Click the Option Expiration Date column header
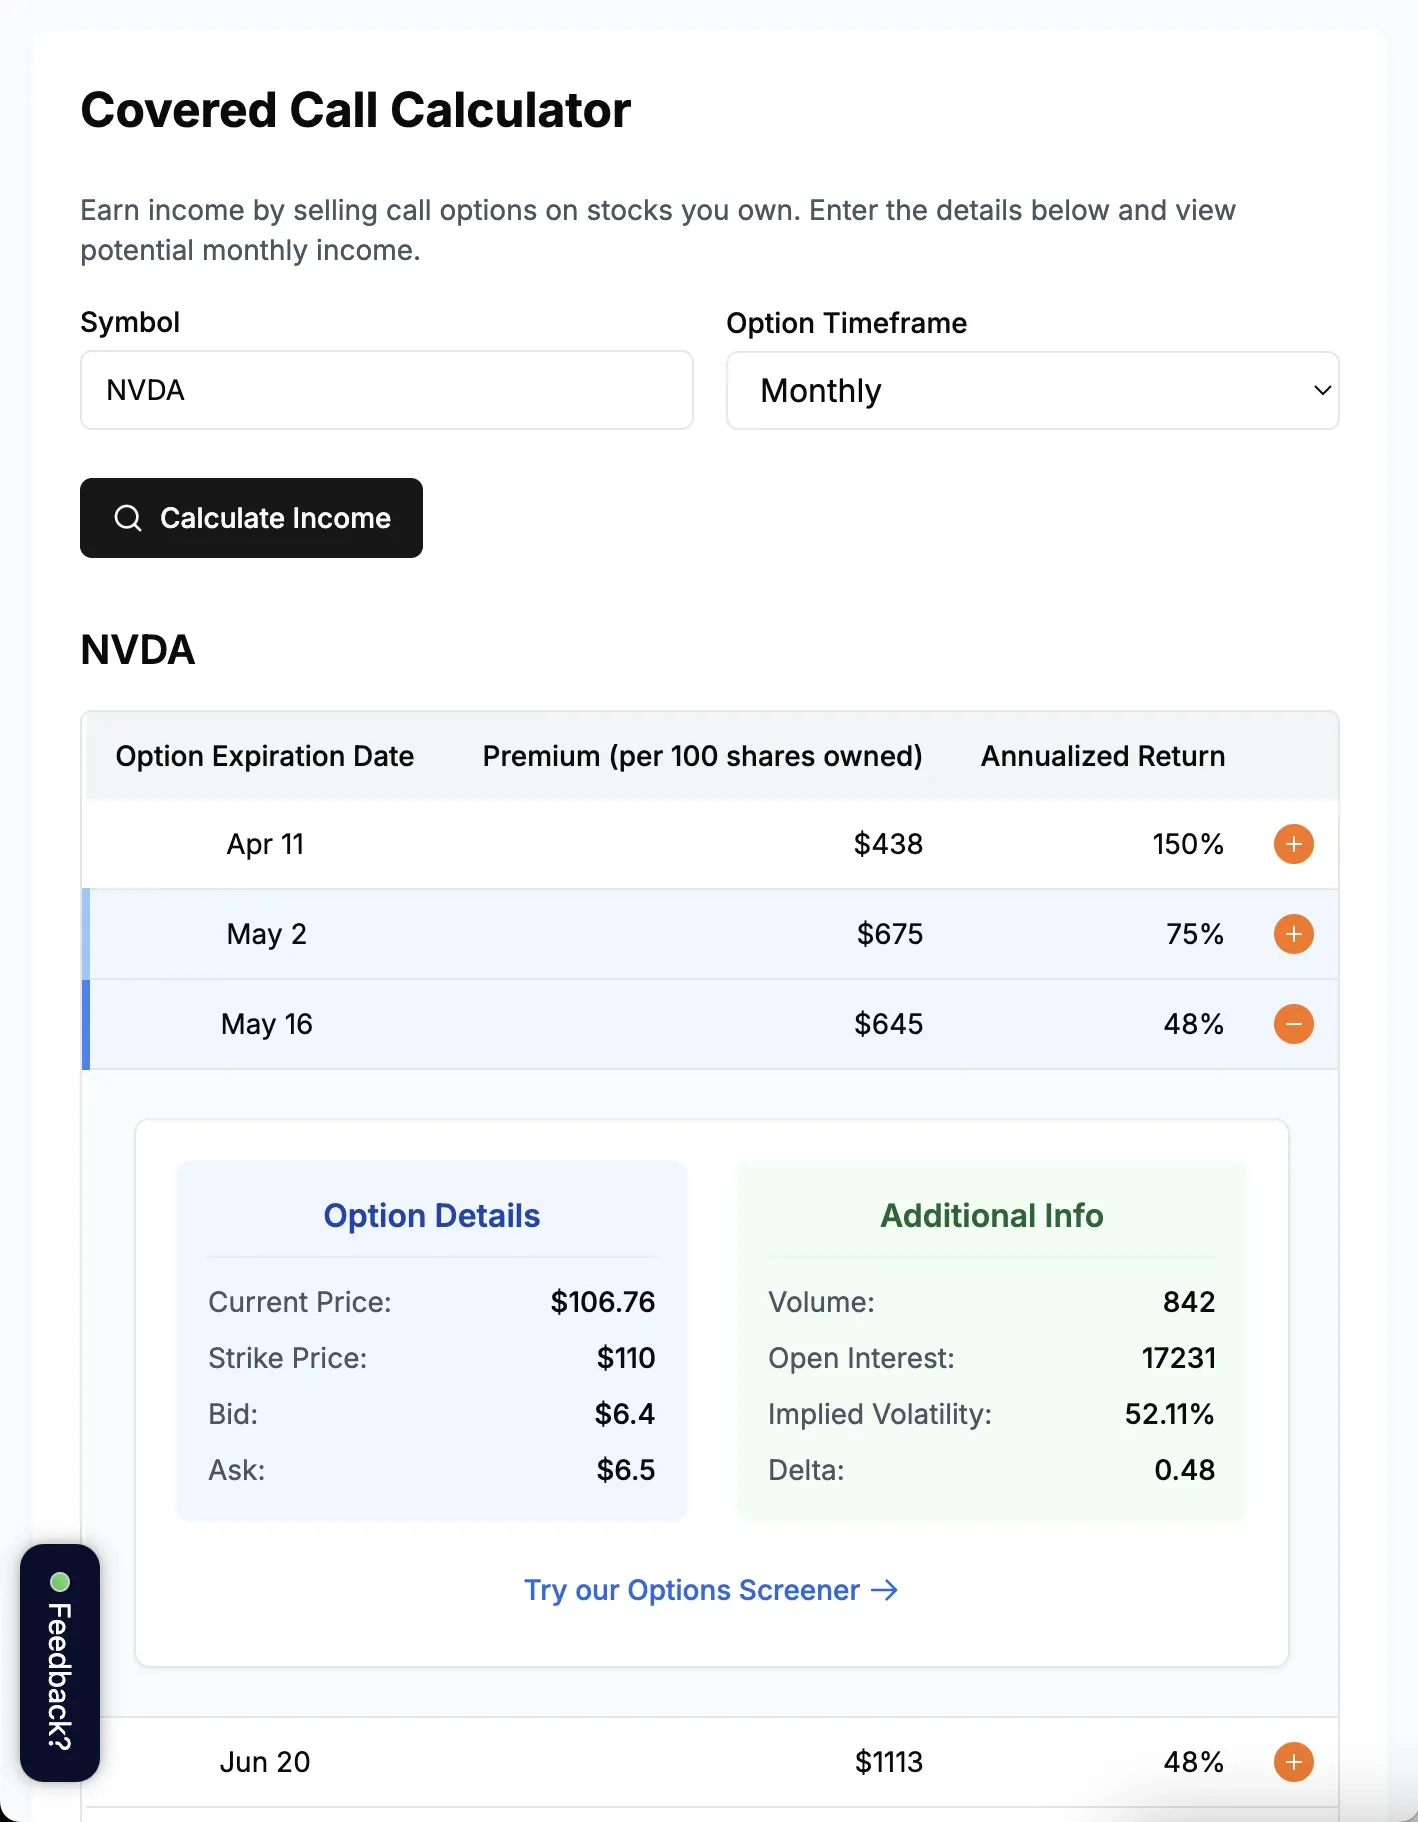Viewport: 1418px width, 1822px height. pyautogui.click(x=265, y=756)
